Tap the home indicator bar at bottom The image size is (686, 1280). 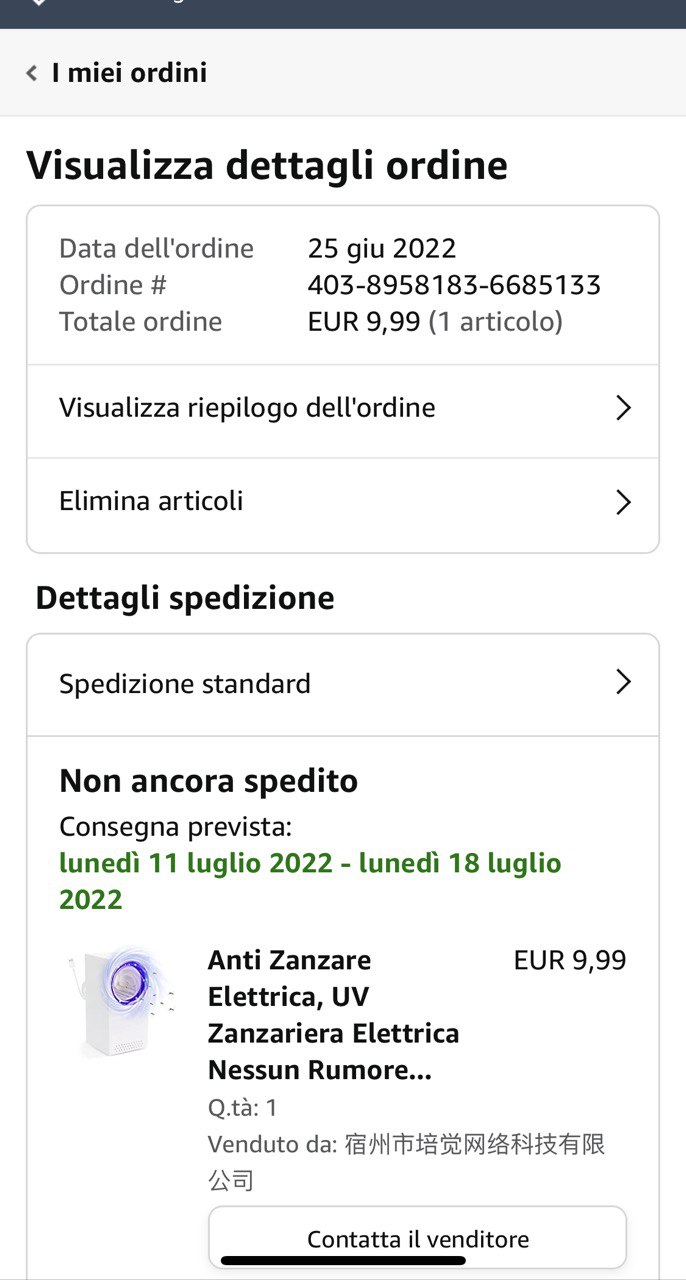[343, 1261]
